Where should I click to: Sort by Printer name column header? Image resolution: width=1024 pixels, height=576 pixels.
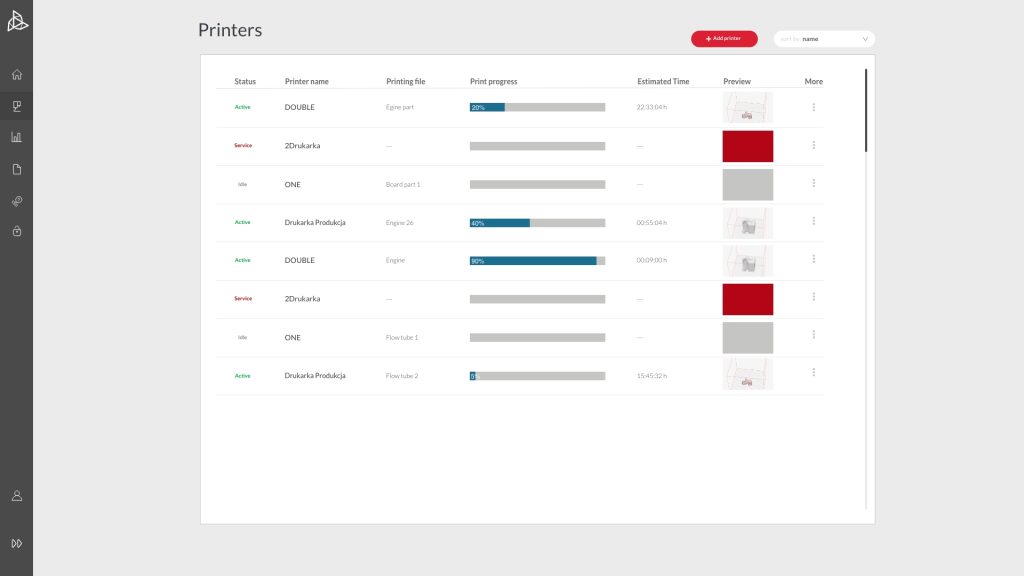[306, 82]
